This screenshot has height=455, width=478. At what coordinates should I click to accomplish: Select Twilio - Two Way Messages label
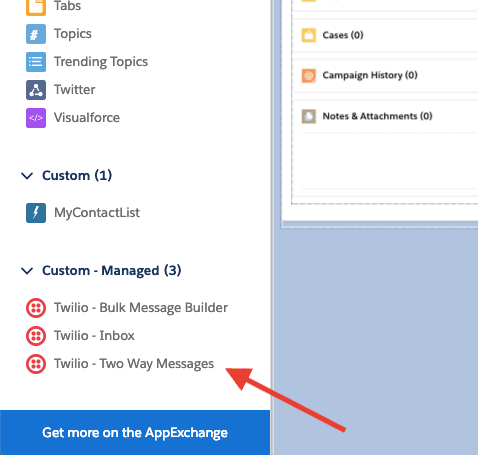click(134, 364)
